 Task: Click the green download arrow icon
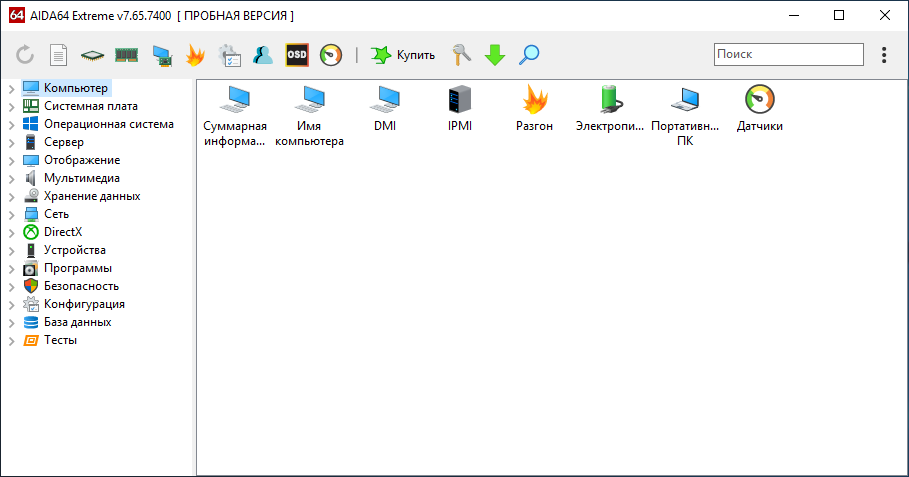(495, 55)
